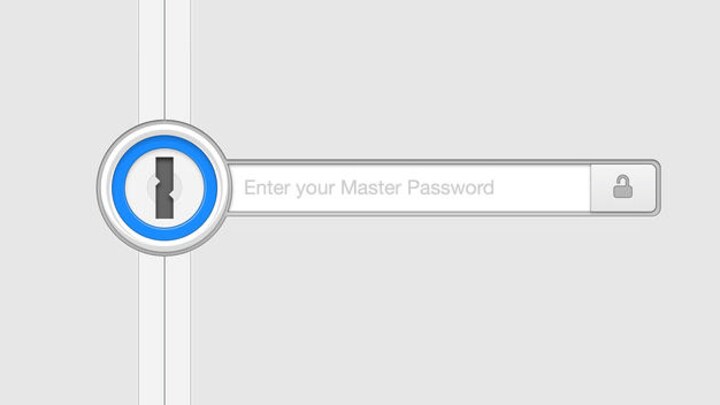Screen dimensions: 720x405
Task: Click the dark keyhole slot in logo
Action: 164,188
